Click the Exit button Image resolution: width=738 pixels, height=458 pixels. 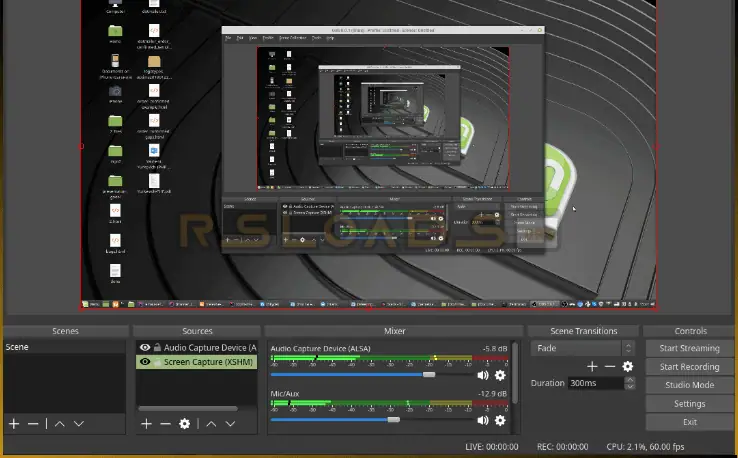click(690, 422)
